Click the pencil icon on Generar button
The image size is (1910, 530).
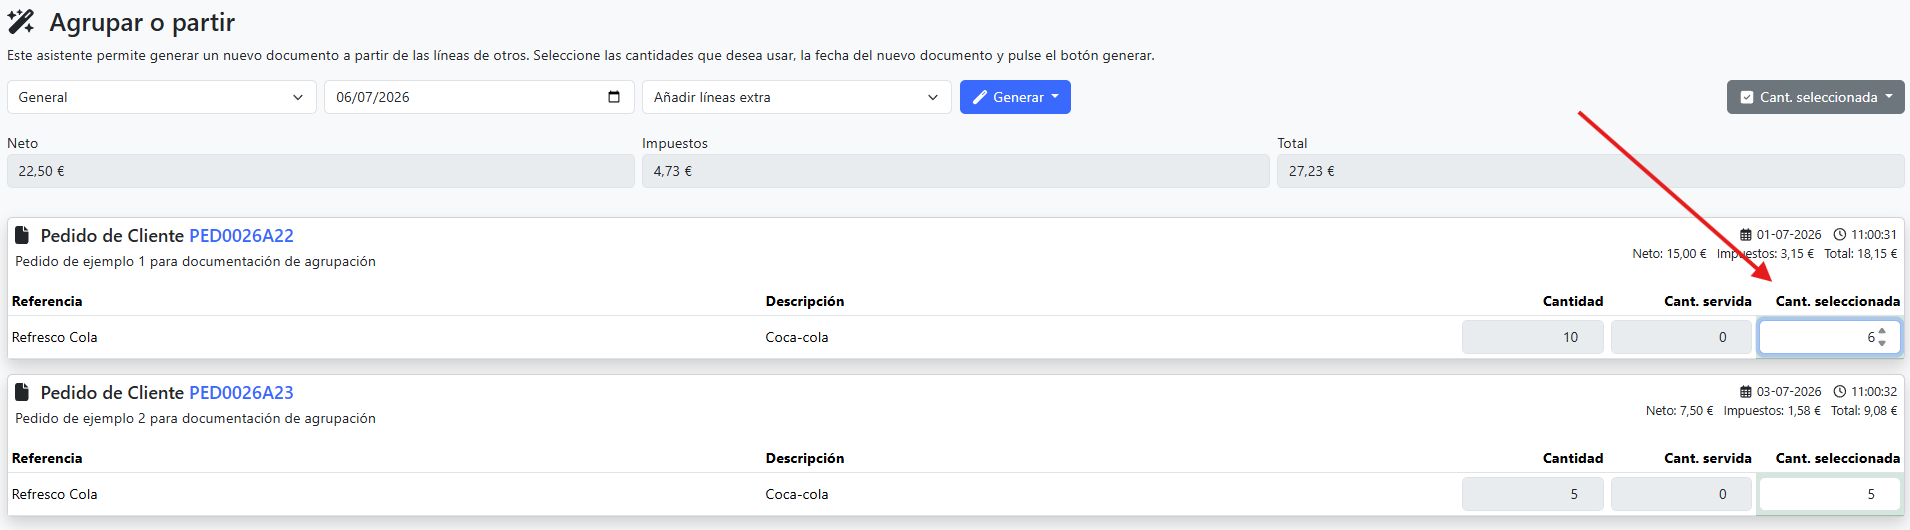pyautogui.click(x=980, y=97)
